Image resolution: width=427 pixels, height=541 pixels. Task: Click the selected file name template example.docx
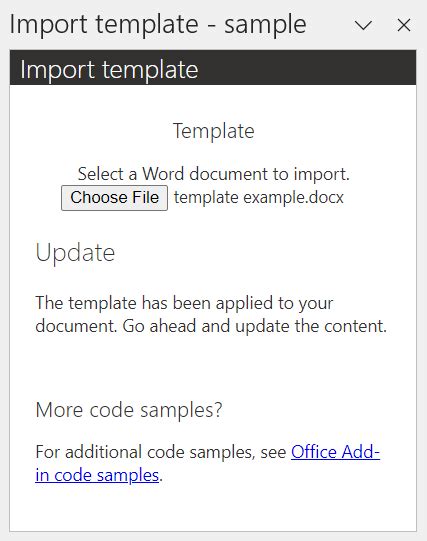[x=259, y=198]
